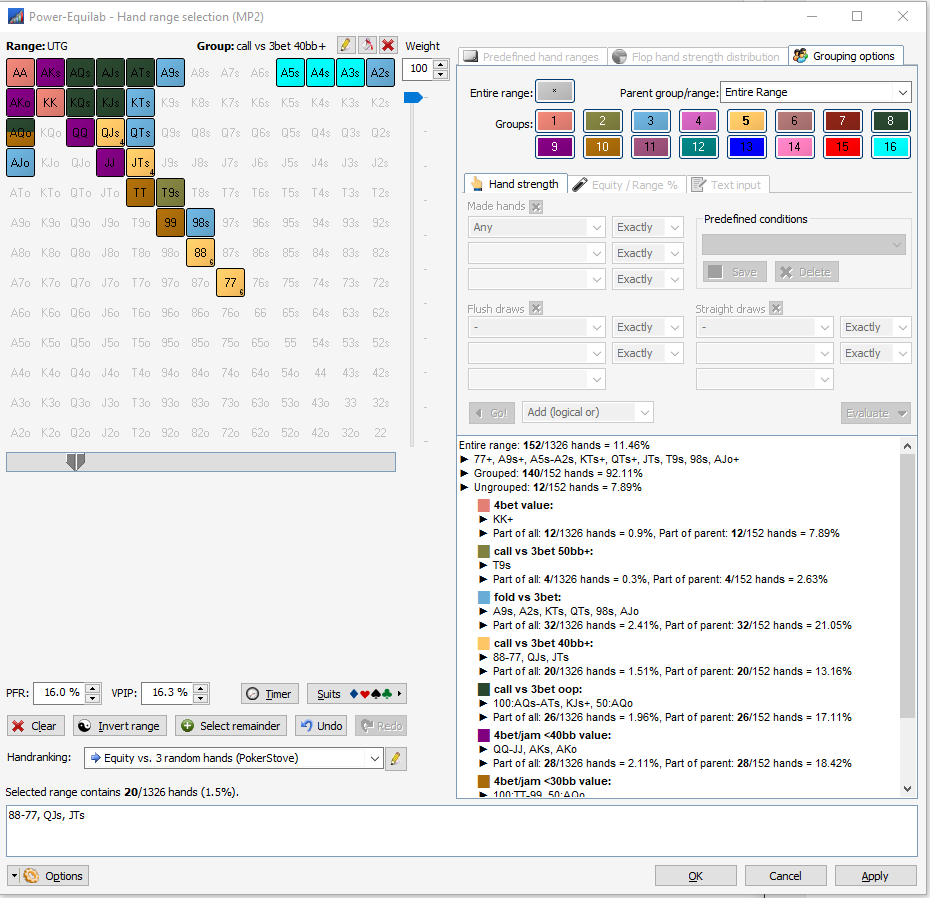Click the Entire range asterisk button
The image size is (930, 898).
tap(554, 91)
